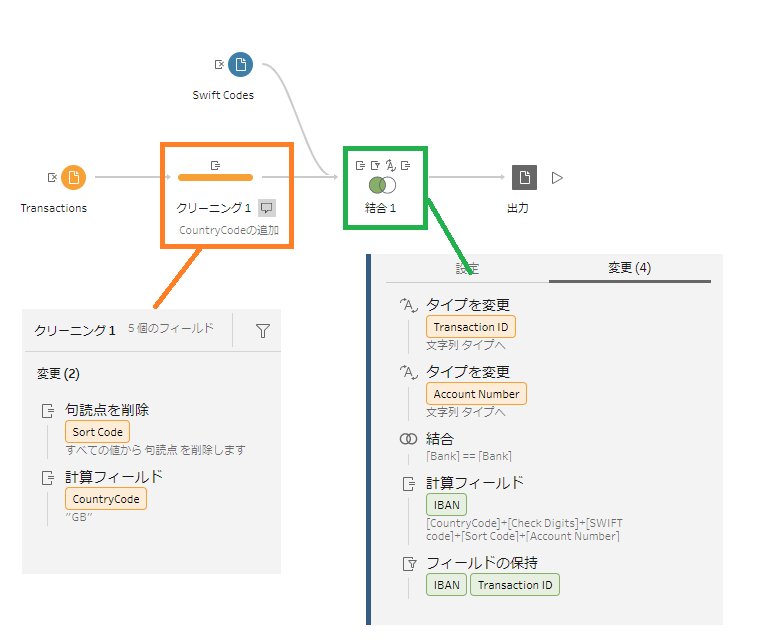
Task: Click type-change icon for Transaction ID entry
Action: click(408, 305)
